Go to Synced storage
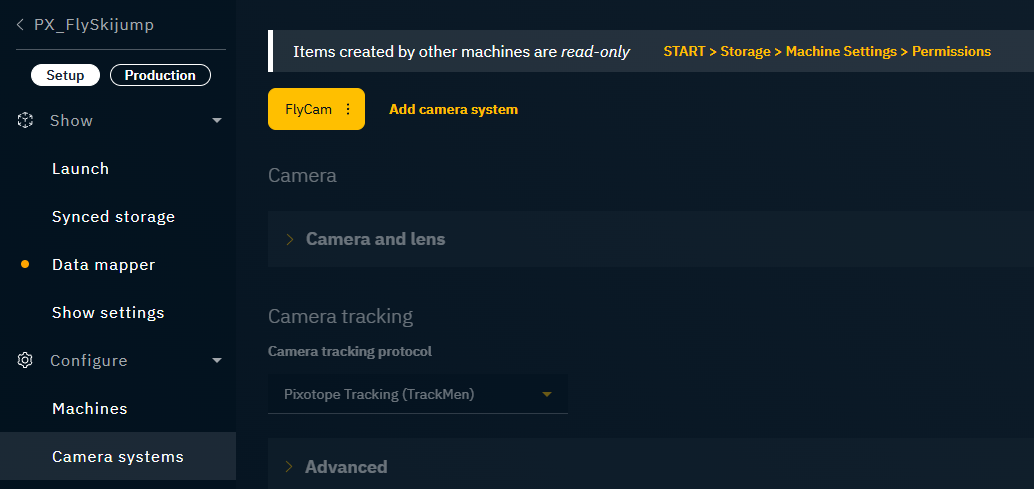The height and width of the screenshot is (489, 1034). tap(113, 217)
